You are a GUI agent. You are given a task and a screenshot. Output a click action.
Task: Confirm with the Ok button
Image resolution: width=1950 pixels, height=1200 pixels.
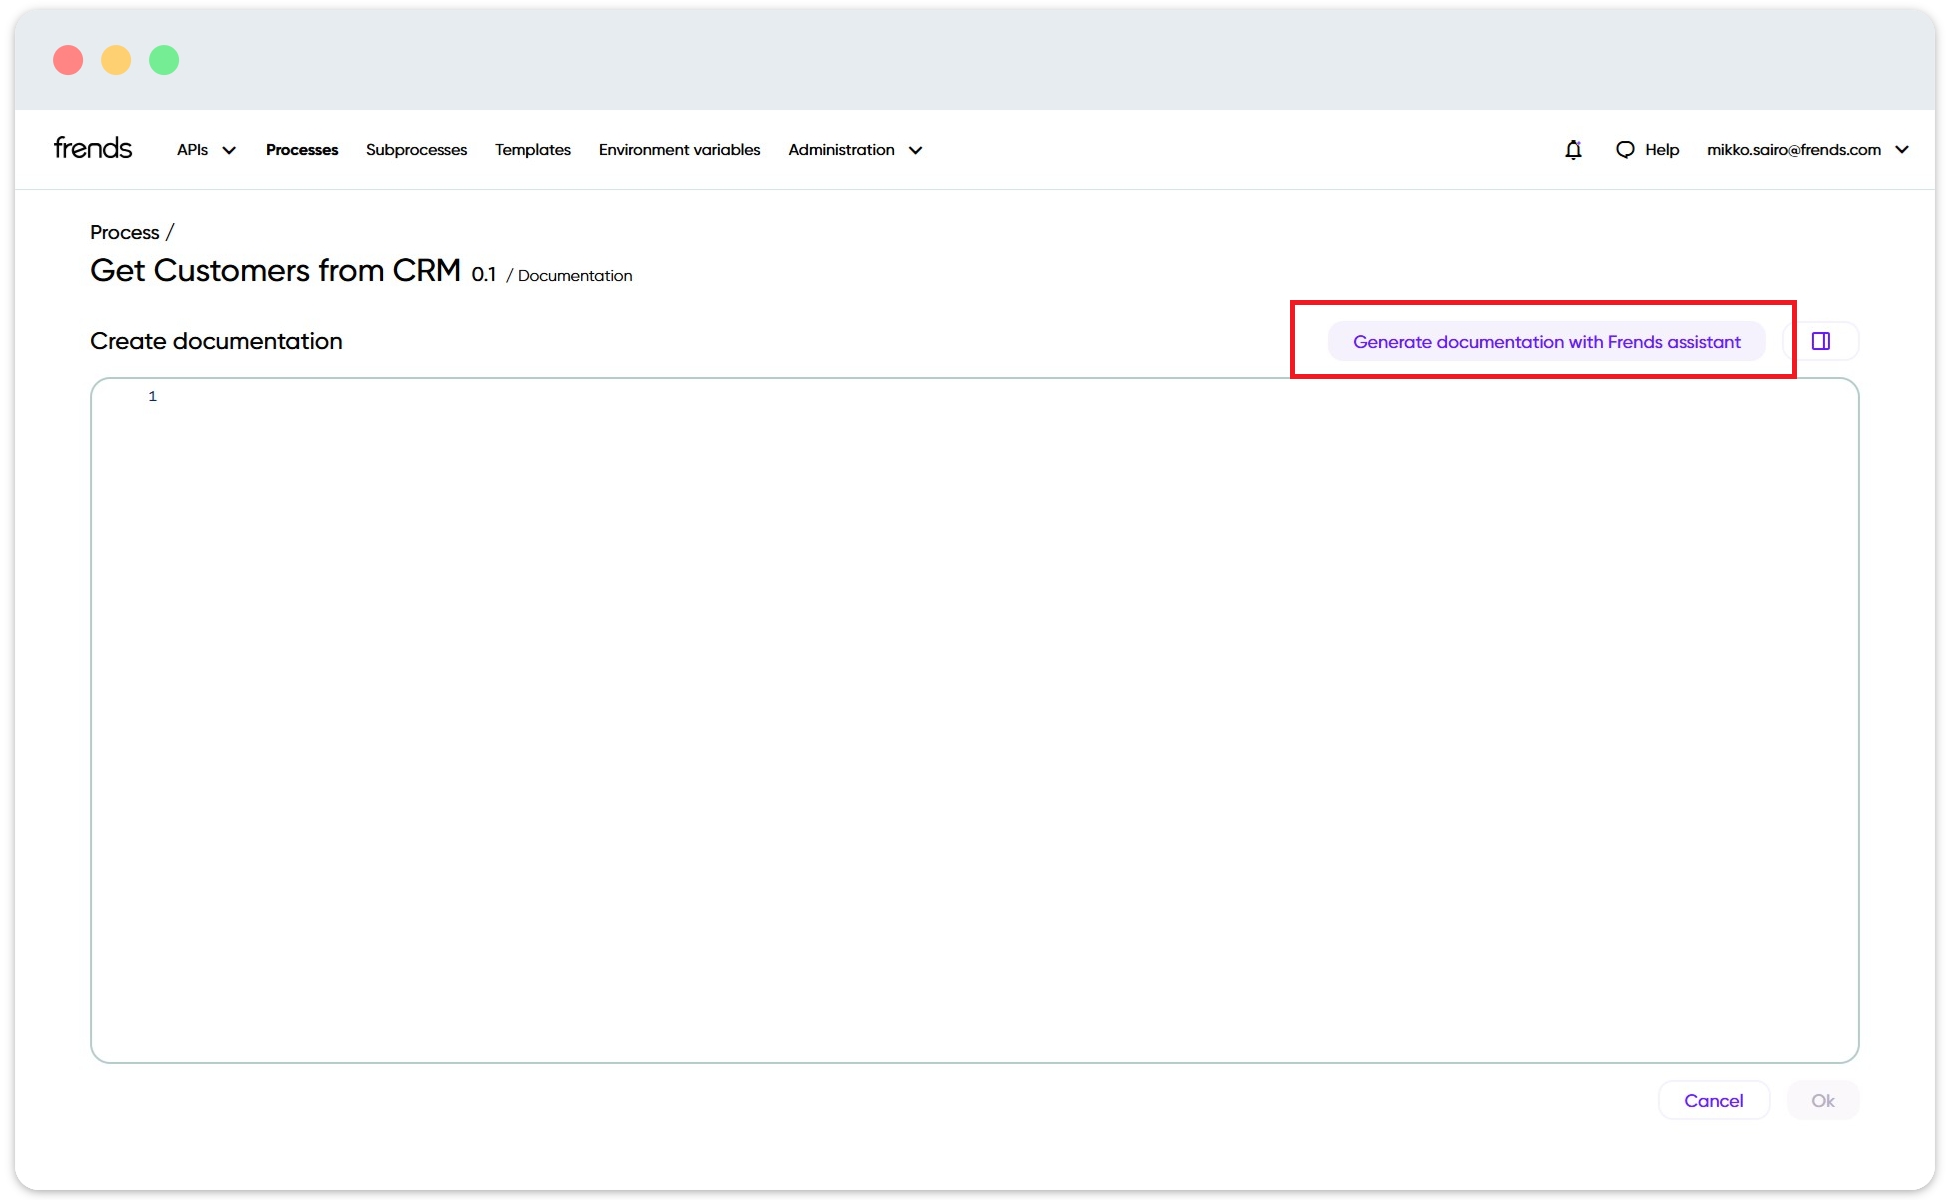[1822, 1100]
